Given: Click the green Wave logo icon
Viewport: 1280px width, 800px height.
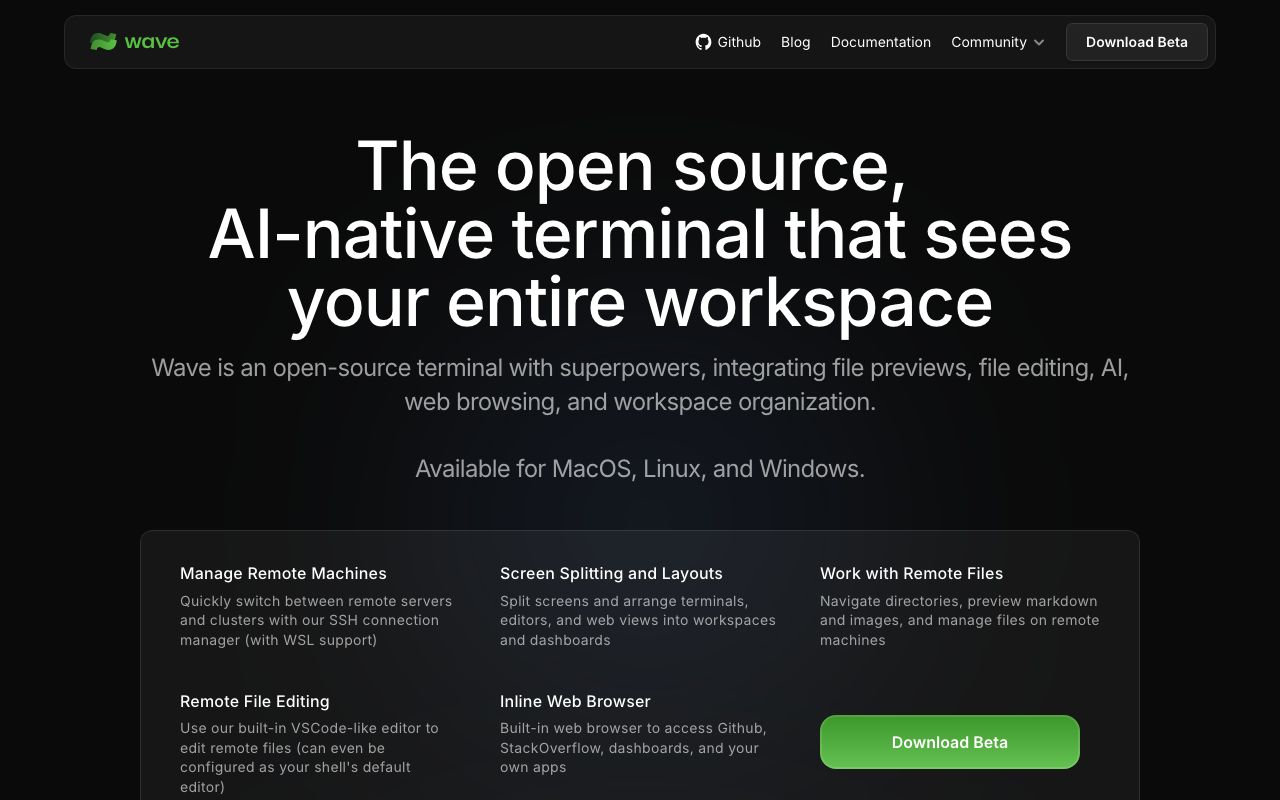Looking at the screenshot, I should 103,42.
